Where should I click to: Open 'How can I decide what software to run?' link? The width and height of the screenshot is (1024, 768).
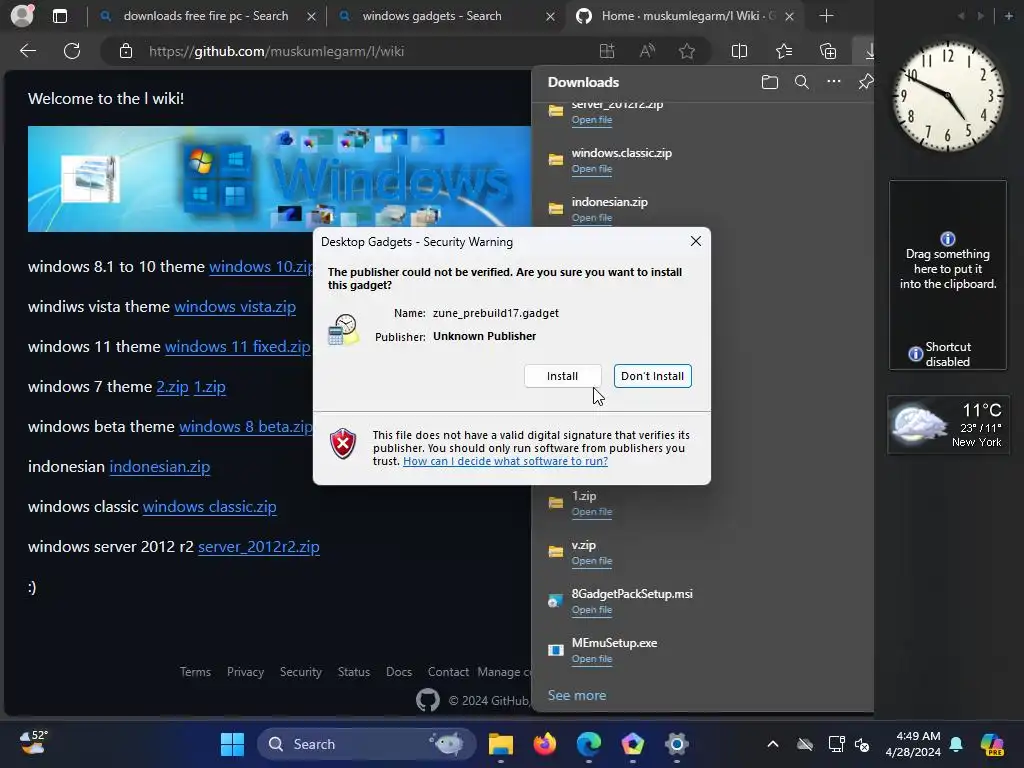[x=505, y=461]
